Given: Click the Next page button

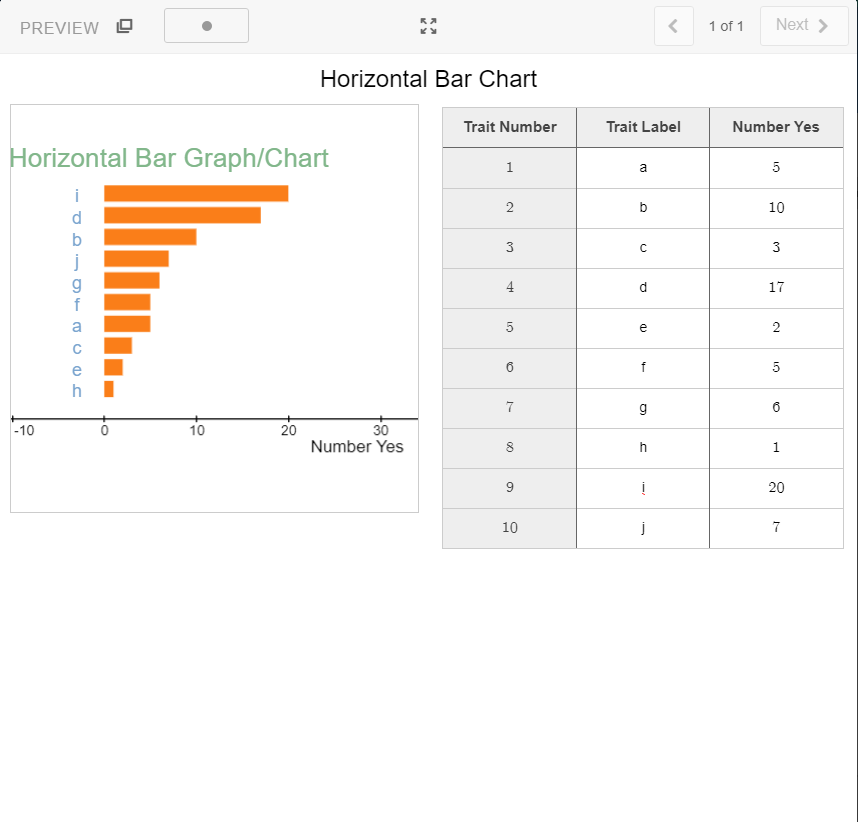Looking at the screenshot, I should (x=803, y=26).
